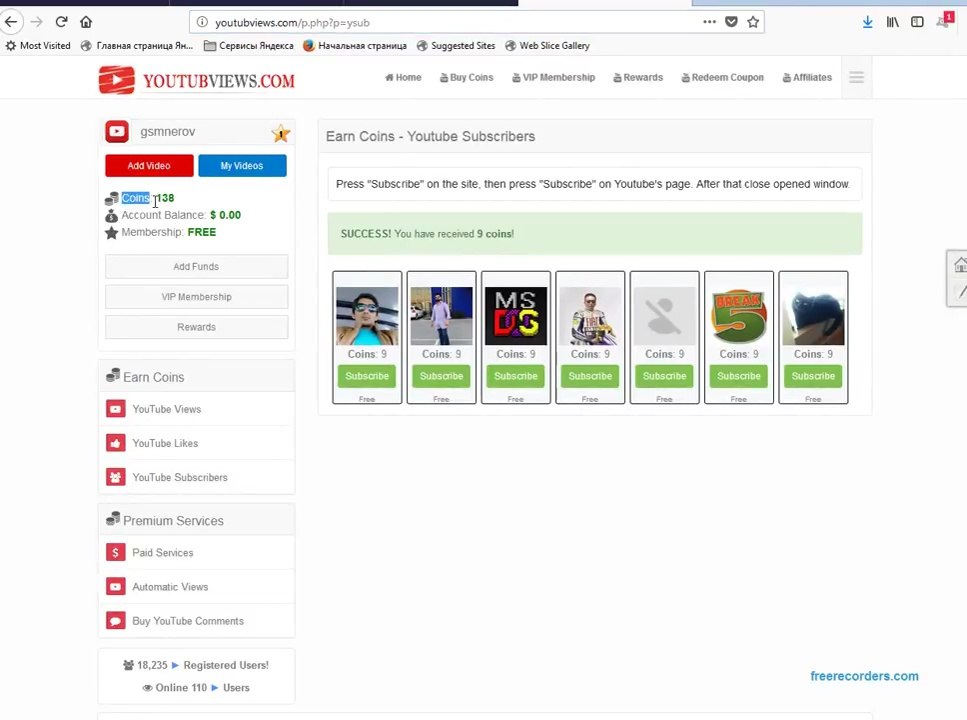
Task: Click the coins stack icon beside Coins
Action: [112, 199]
